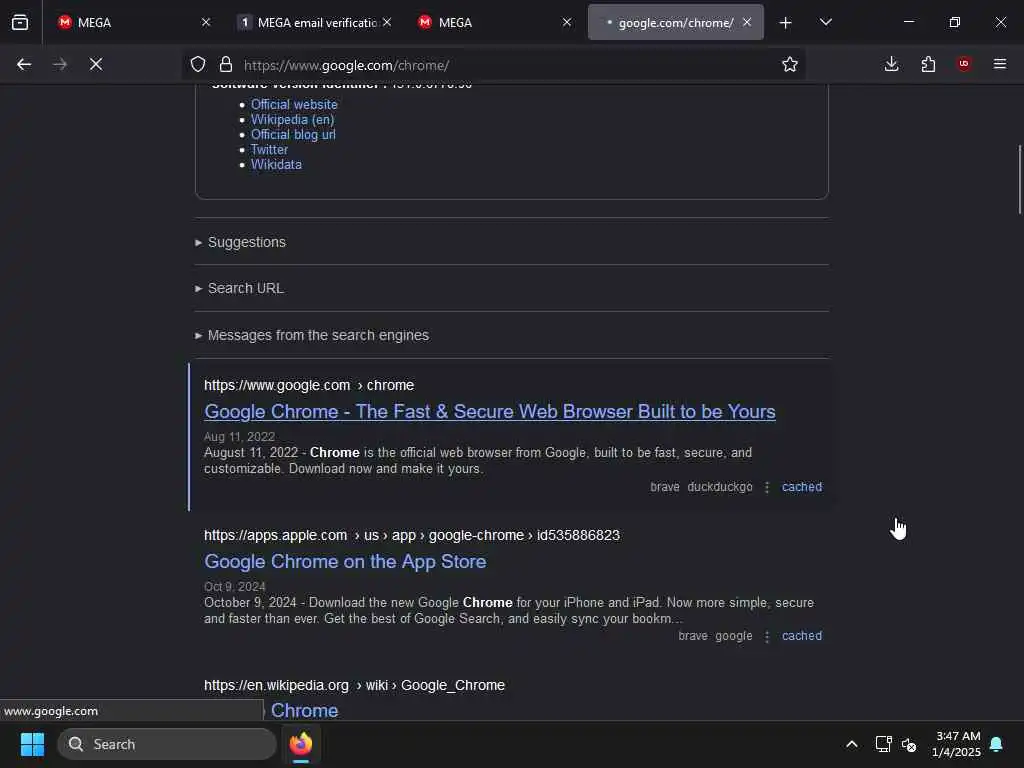Open cached link for App Store result

[x=802, y=636]
